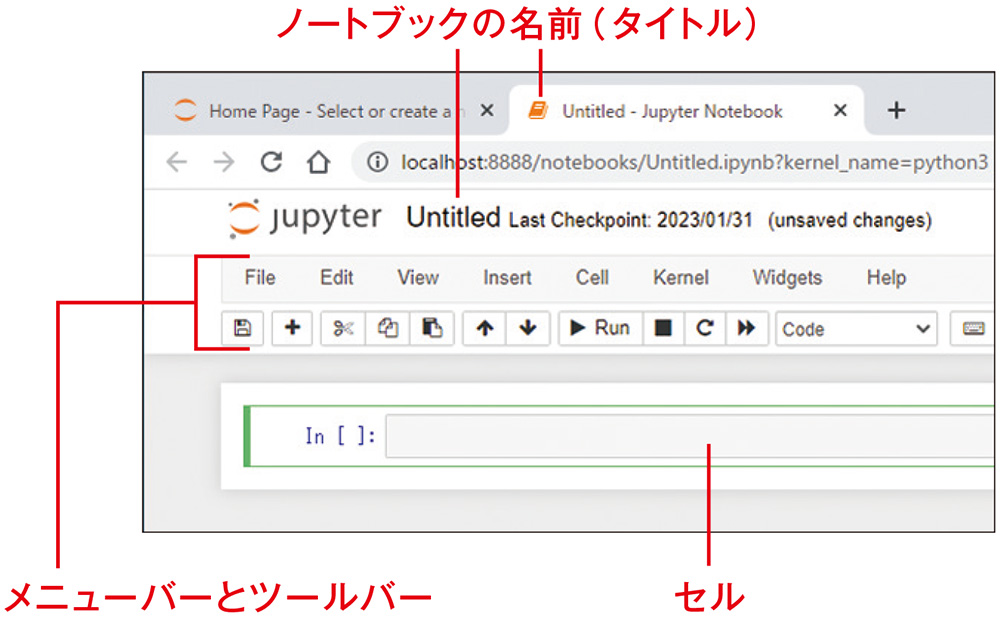Move the selected cell up

[x=485, y=328]
